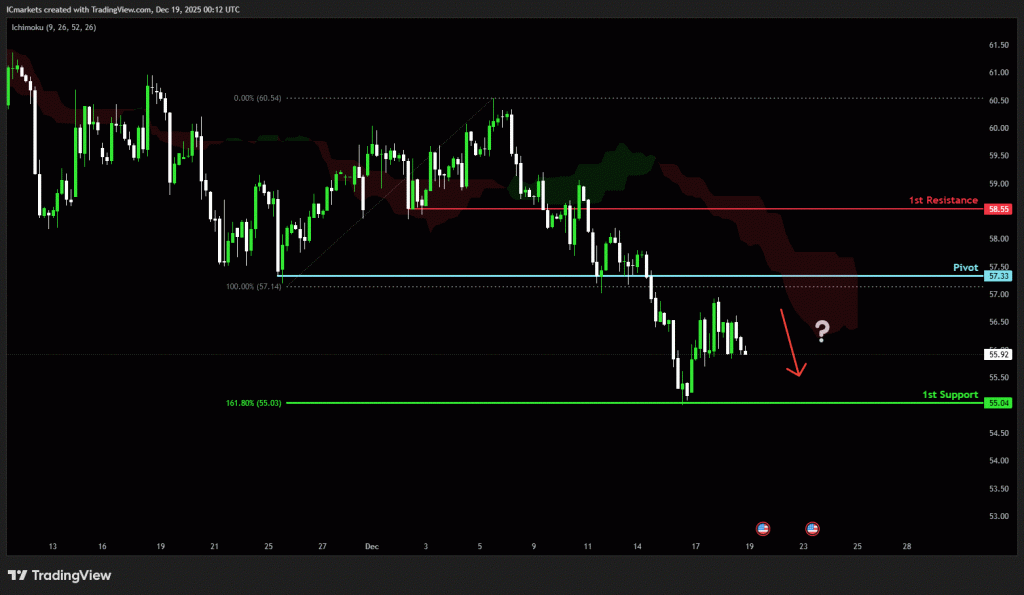Screen dimensions: 1024x595
Task: Click the 'Dec' label on the date axis
Action: [372, 547]
